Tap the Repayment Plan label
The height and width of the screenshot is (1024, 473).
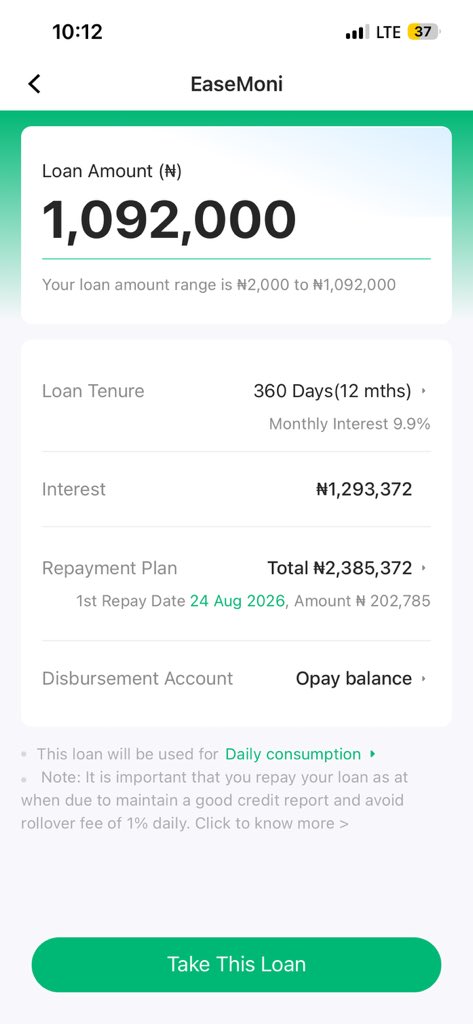coord(109,568)
